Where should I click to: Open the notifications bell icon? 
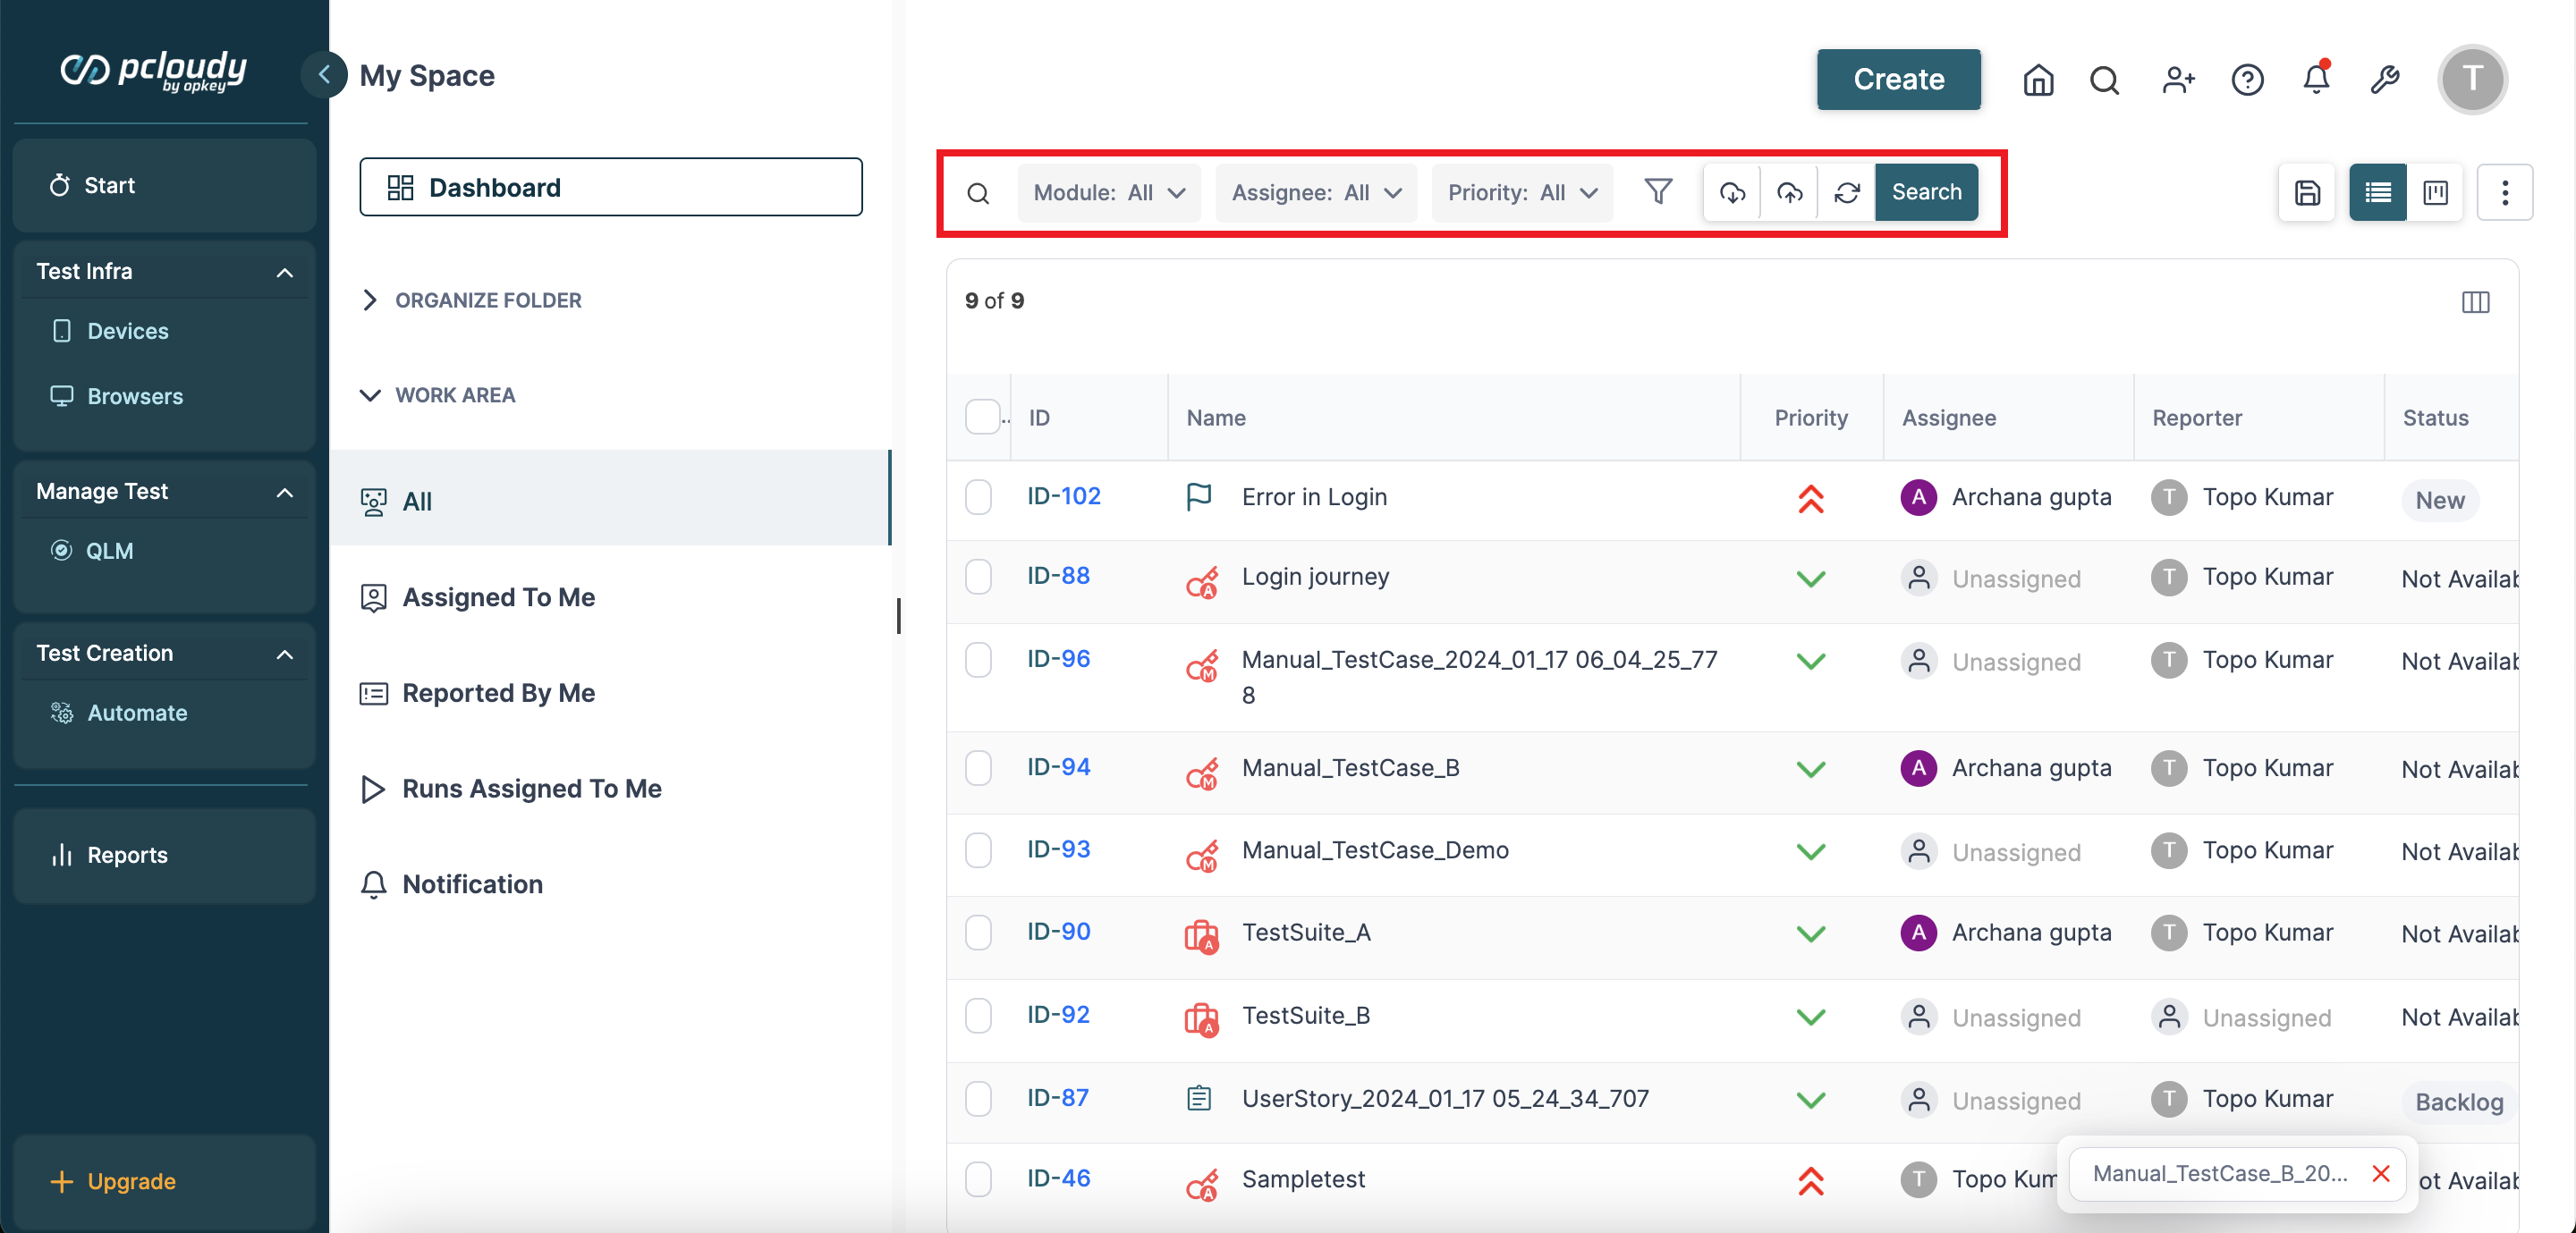(x=2316, y=79)
